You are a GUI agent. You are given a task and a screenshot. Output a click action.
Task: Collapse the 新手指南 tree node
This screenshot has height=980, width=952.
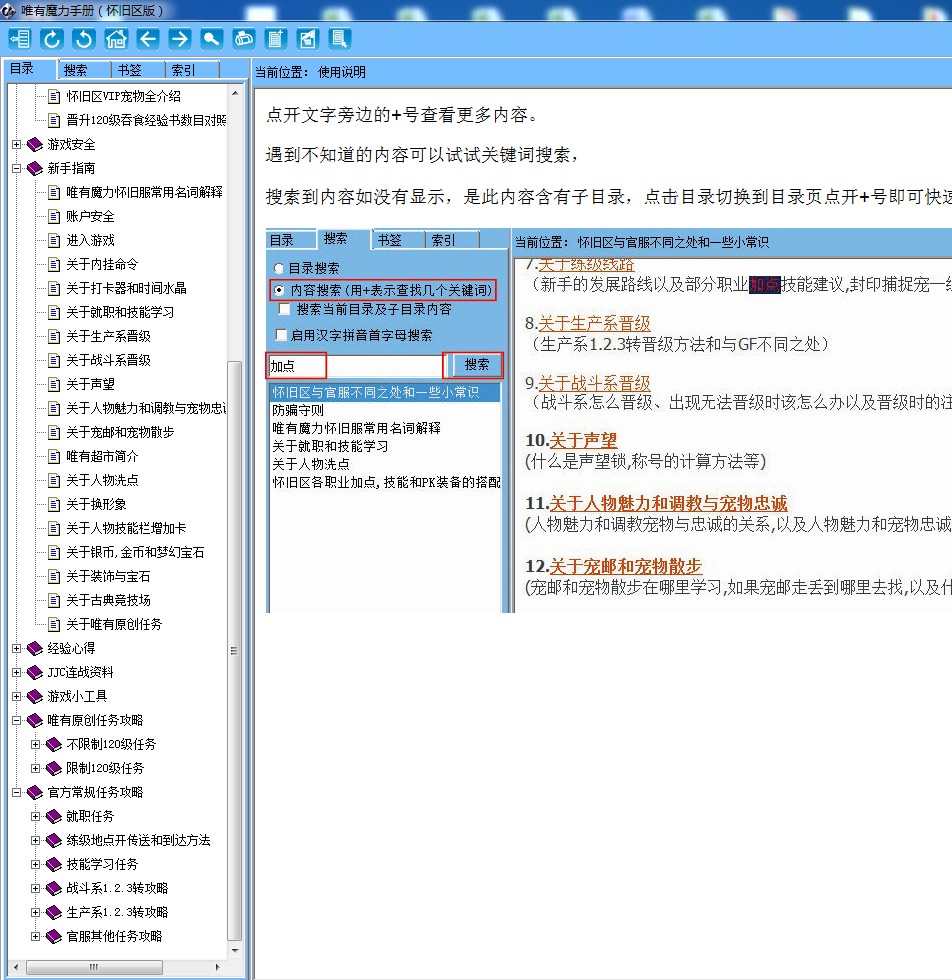(x=17, y=169)
